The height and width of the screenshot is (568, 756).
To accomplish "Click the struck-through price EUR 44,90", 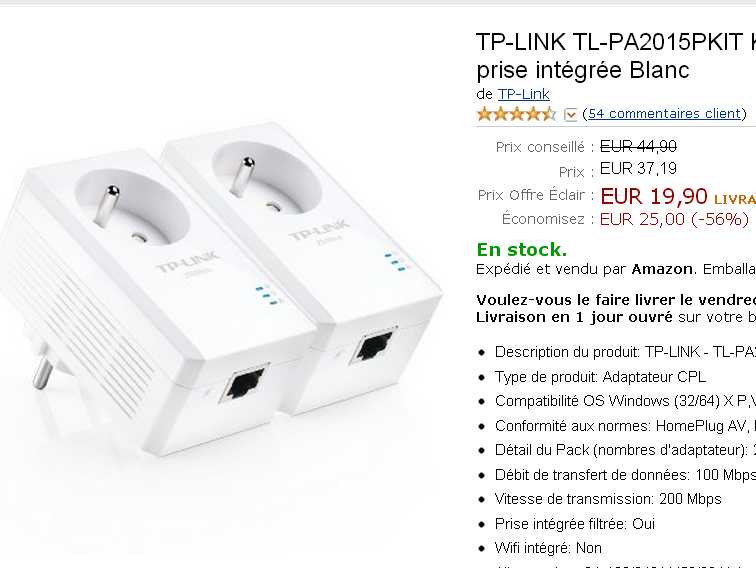I will click(x=638, y=146).
